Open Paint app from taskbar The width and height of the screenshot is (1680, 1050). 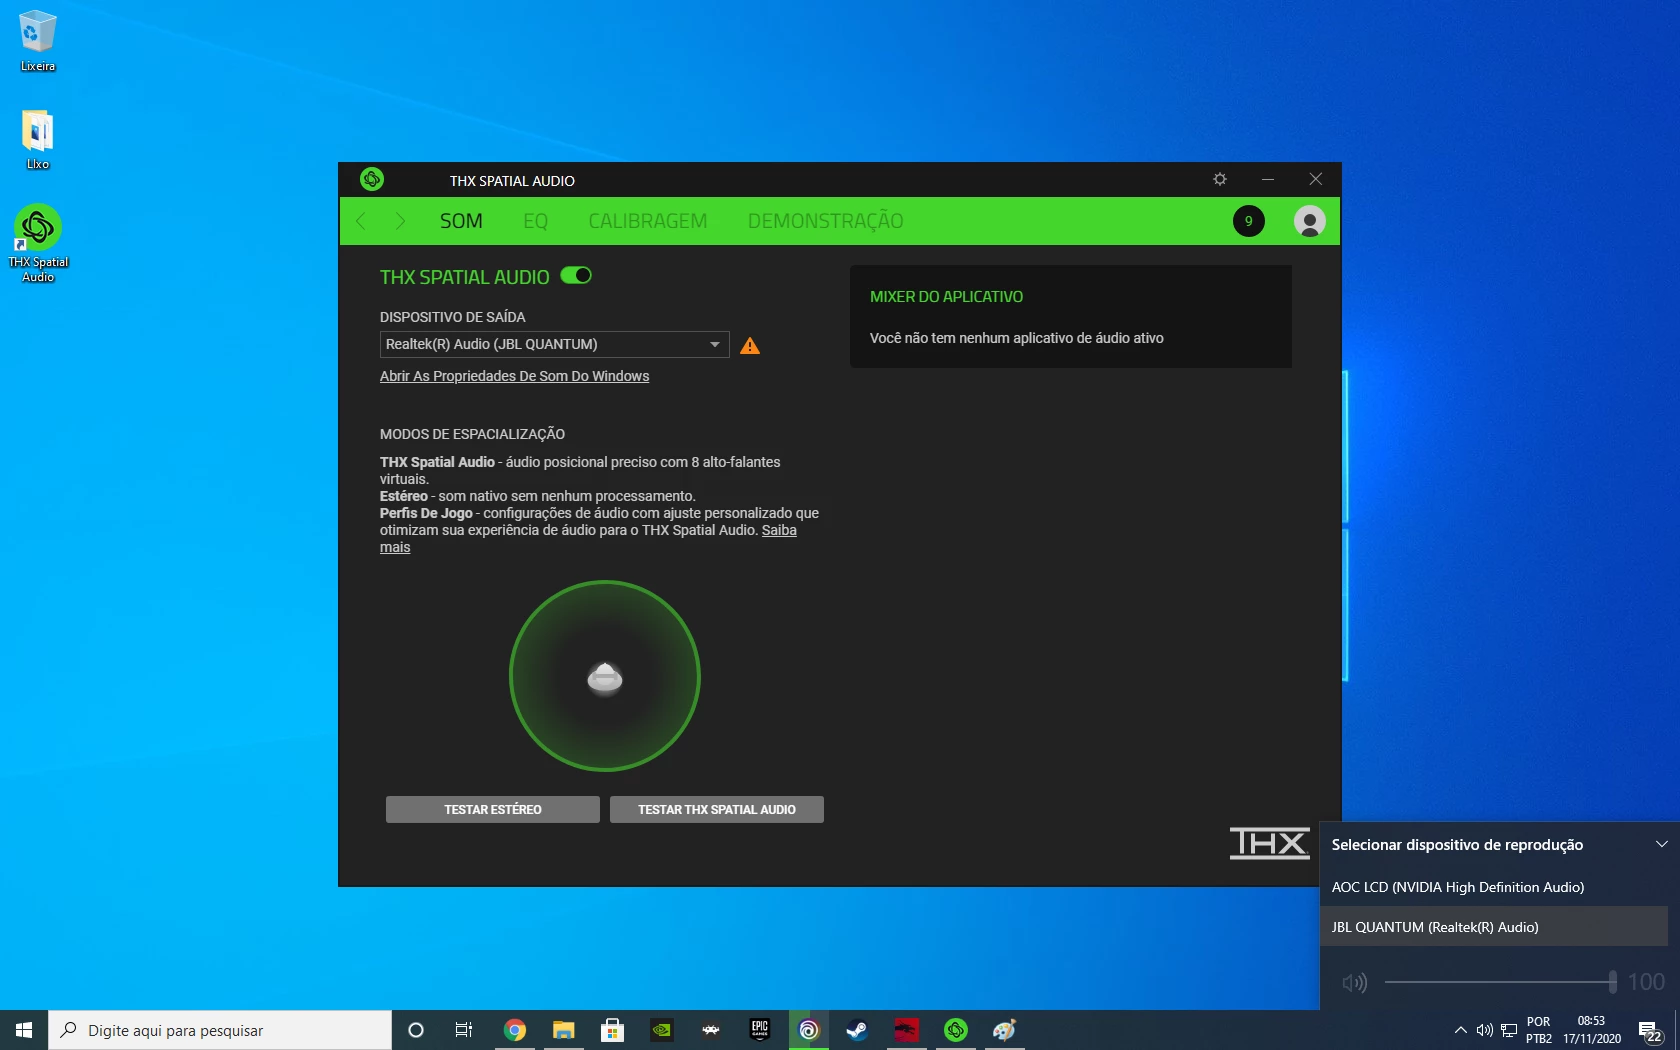click(x=1005, y=1030)
